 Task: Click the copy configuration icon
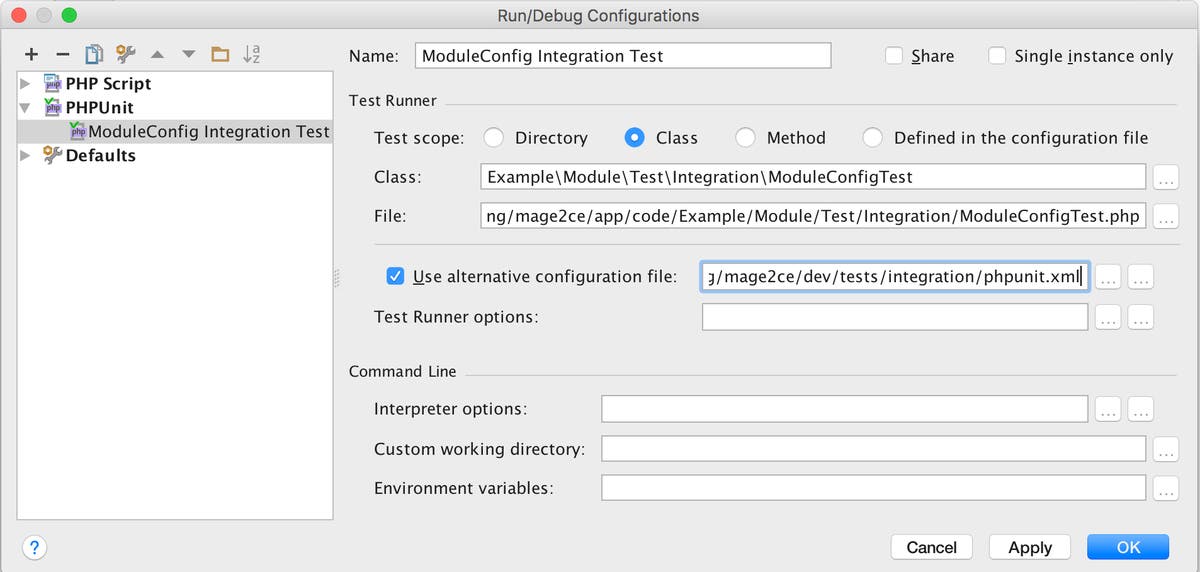point(94,54)
